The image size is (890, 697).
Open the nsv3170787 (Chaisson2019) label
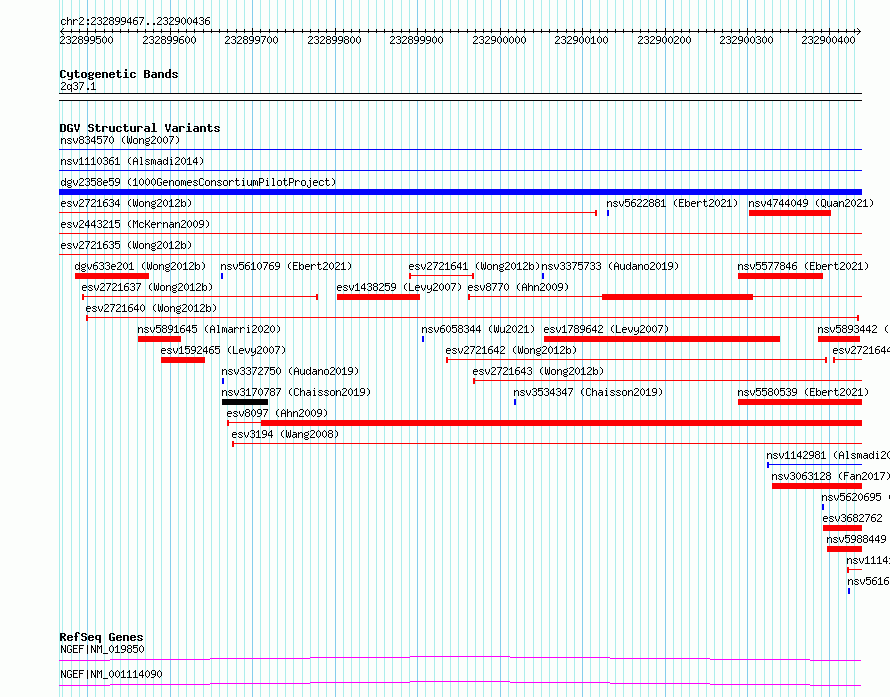point(296,392)
